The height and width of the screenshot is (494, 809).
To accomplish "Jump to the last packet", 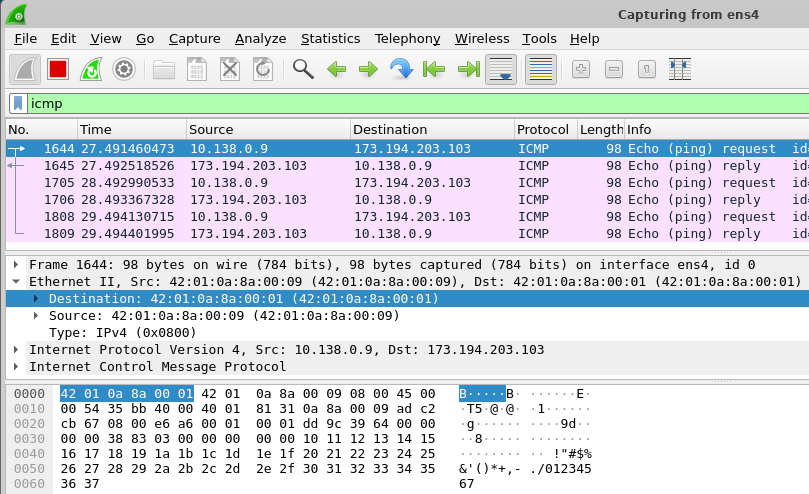I will tap(468, 69).
